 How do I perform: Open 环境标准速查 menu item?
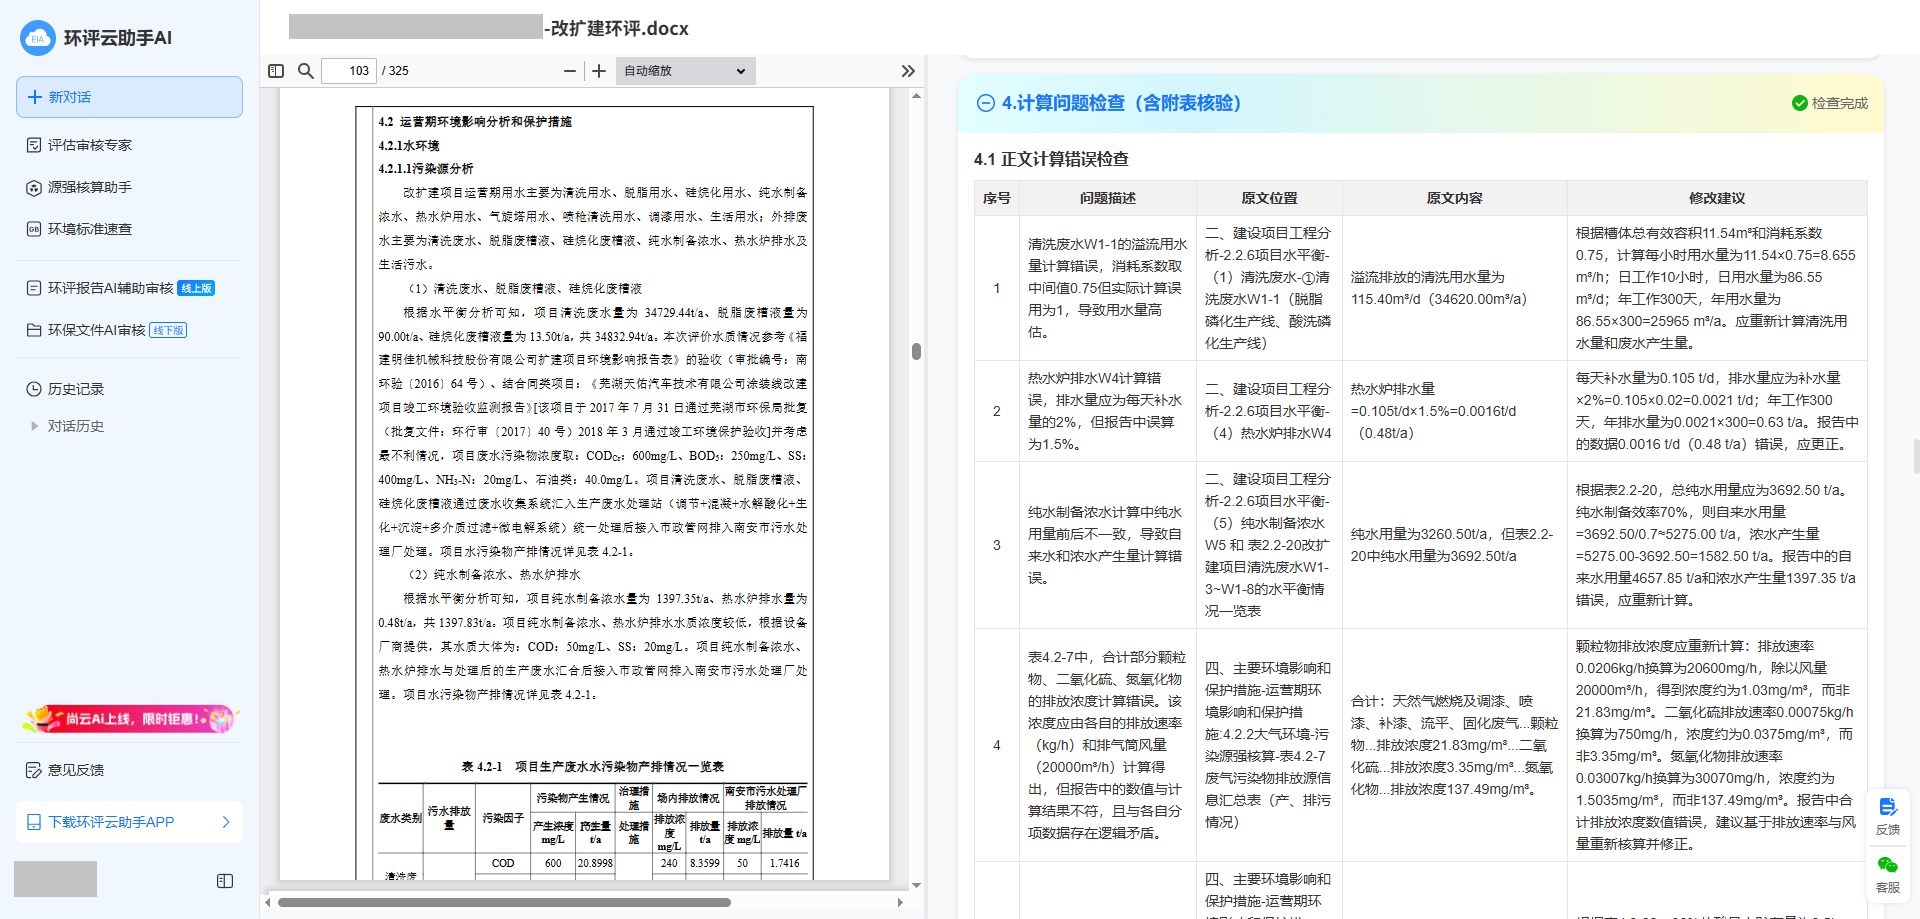click(90, 229)
